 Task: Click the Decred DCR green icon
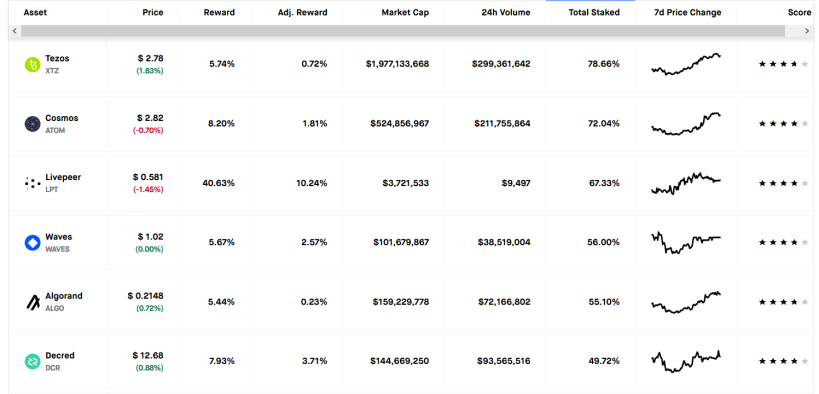pos(32,361)
